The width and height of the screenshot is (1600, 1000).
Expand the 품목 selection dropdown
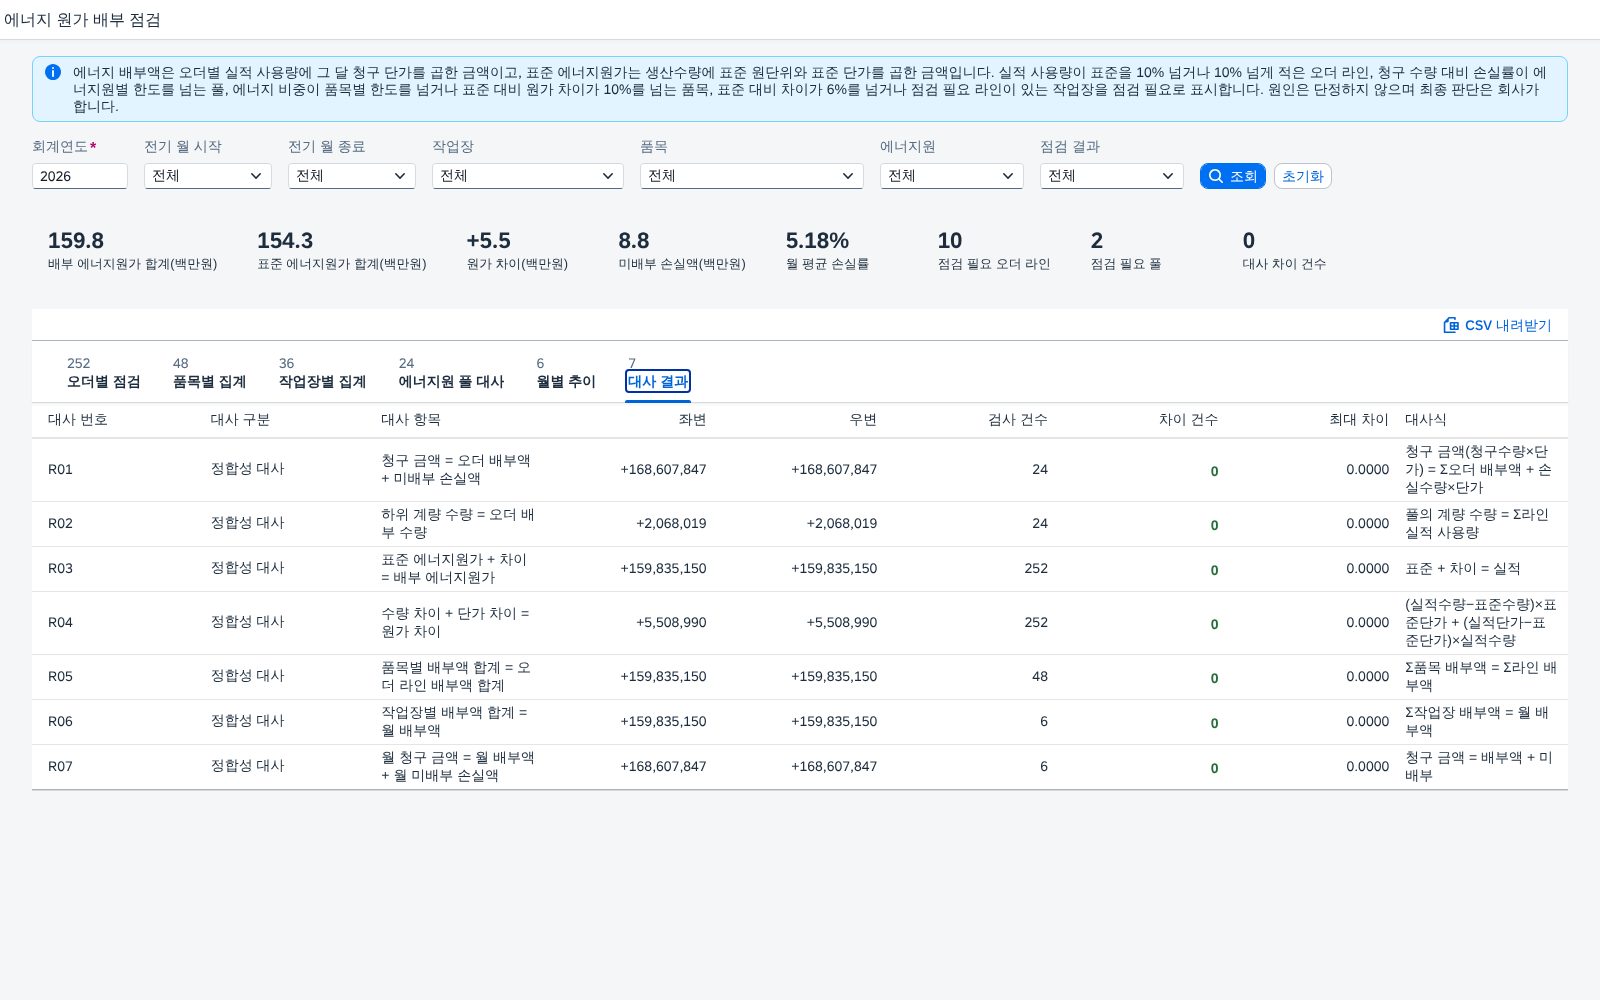[752, 176]
